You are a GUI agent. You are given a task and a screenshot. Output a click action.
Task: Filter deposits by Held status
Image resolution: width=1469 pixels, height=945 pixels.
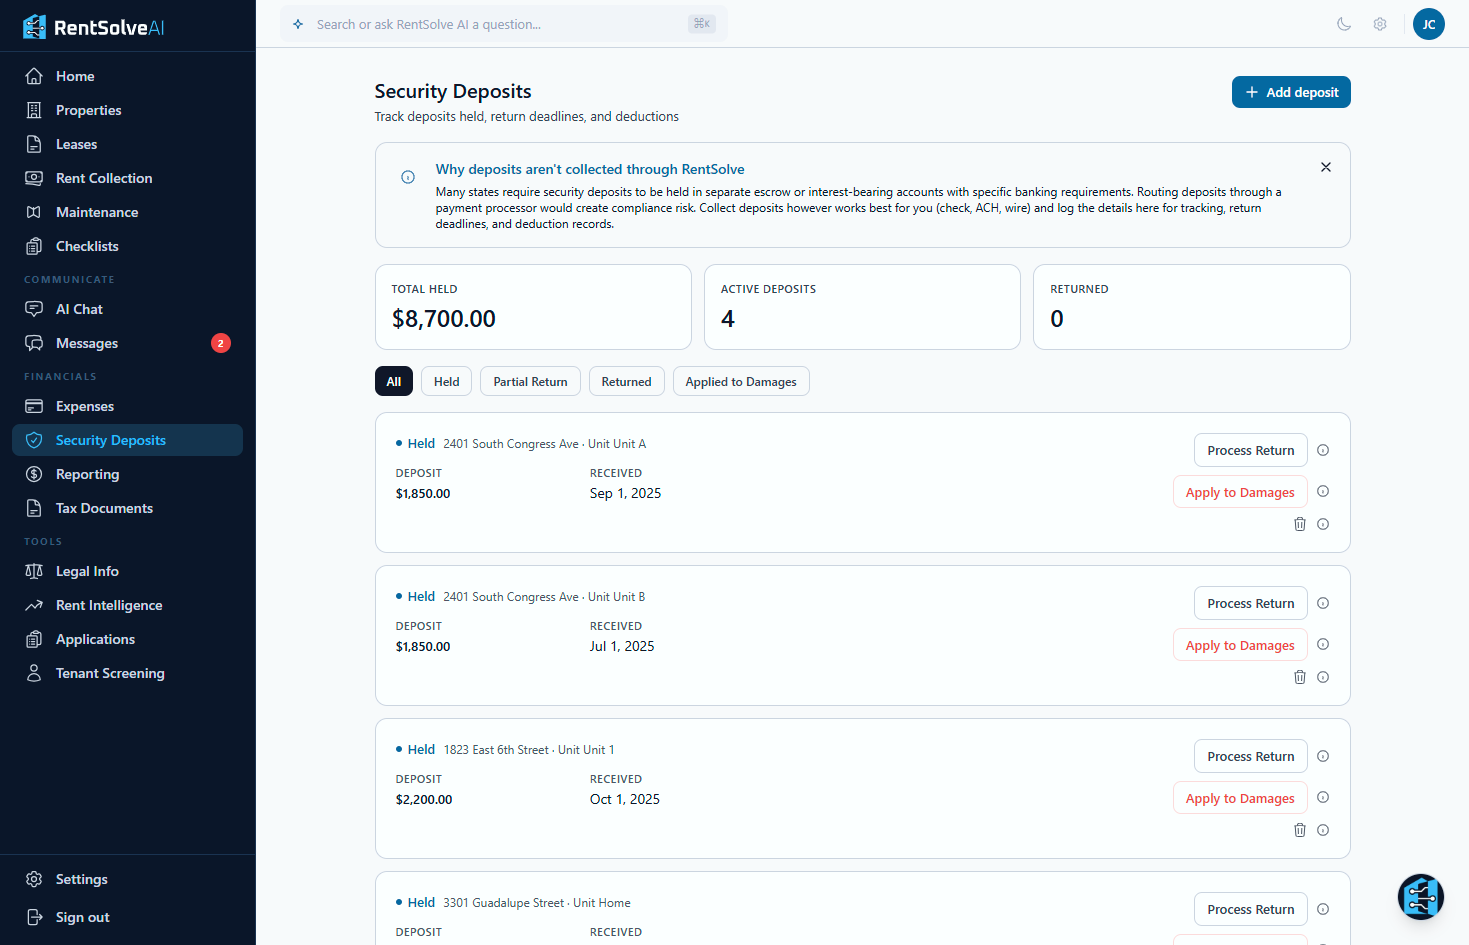[446, 381]
